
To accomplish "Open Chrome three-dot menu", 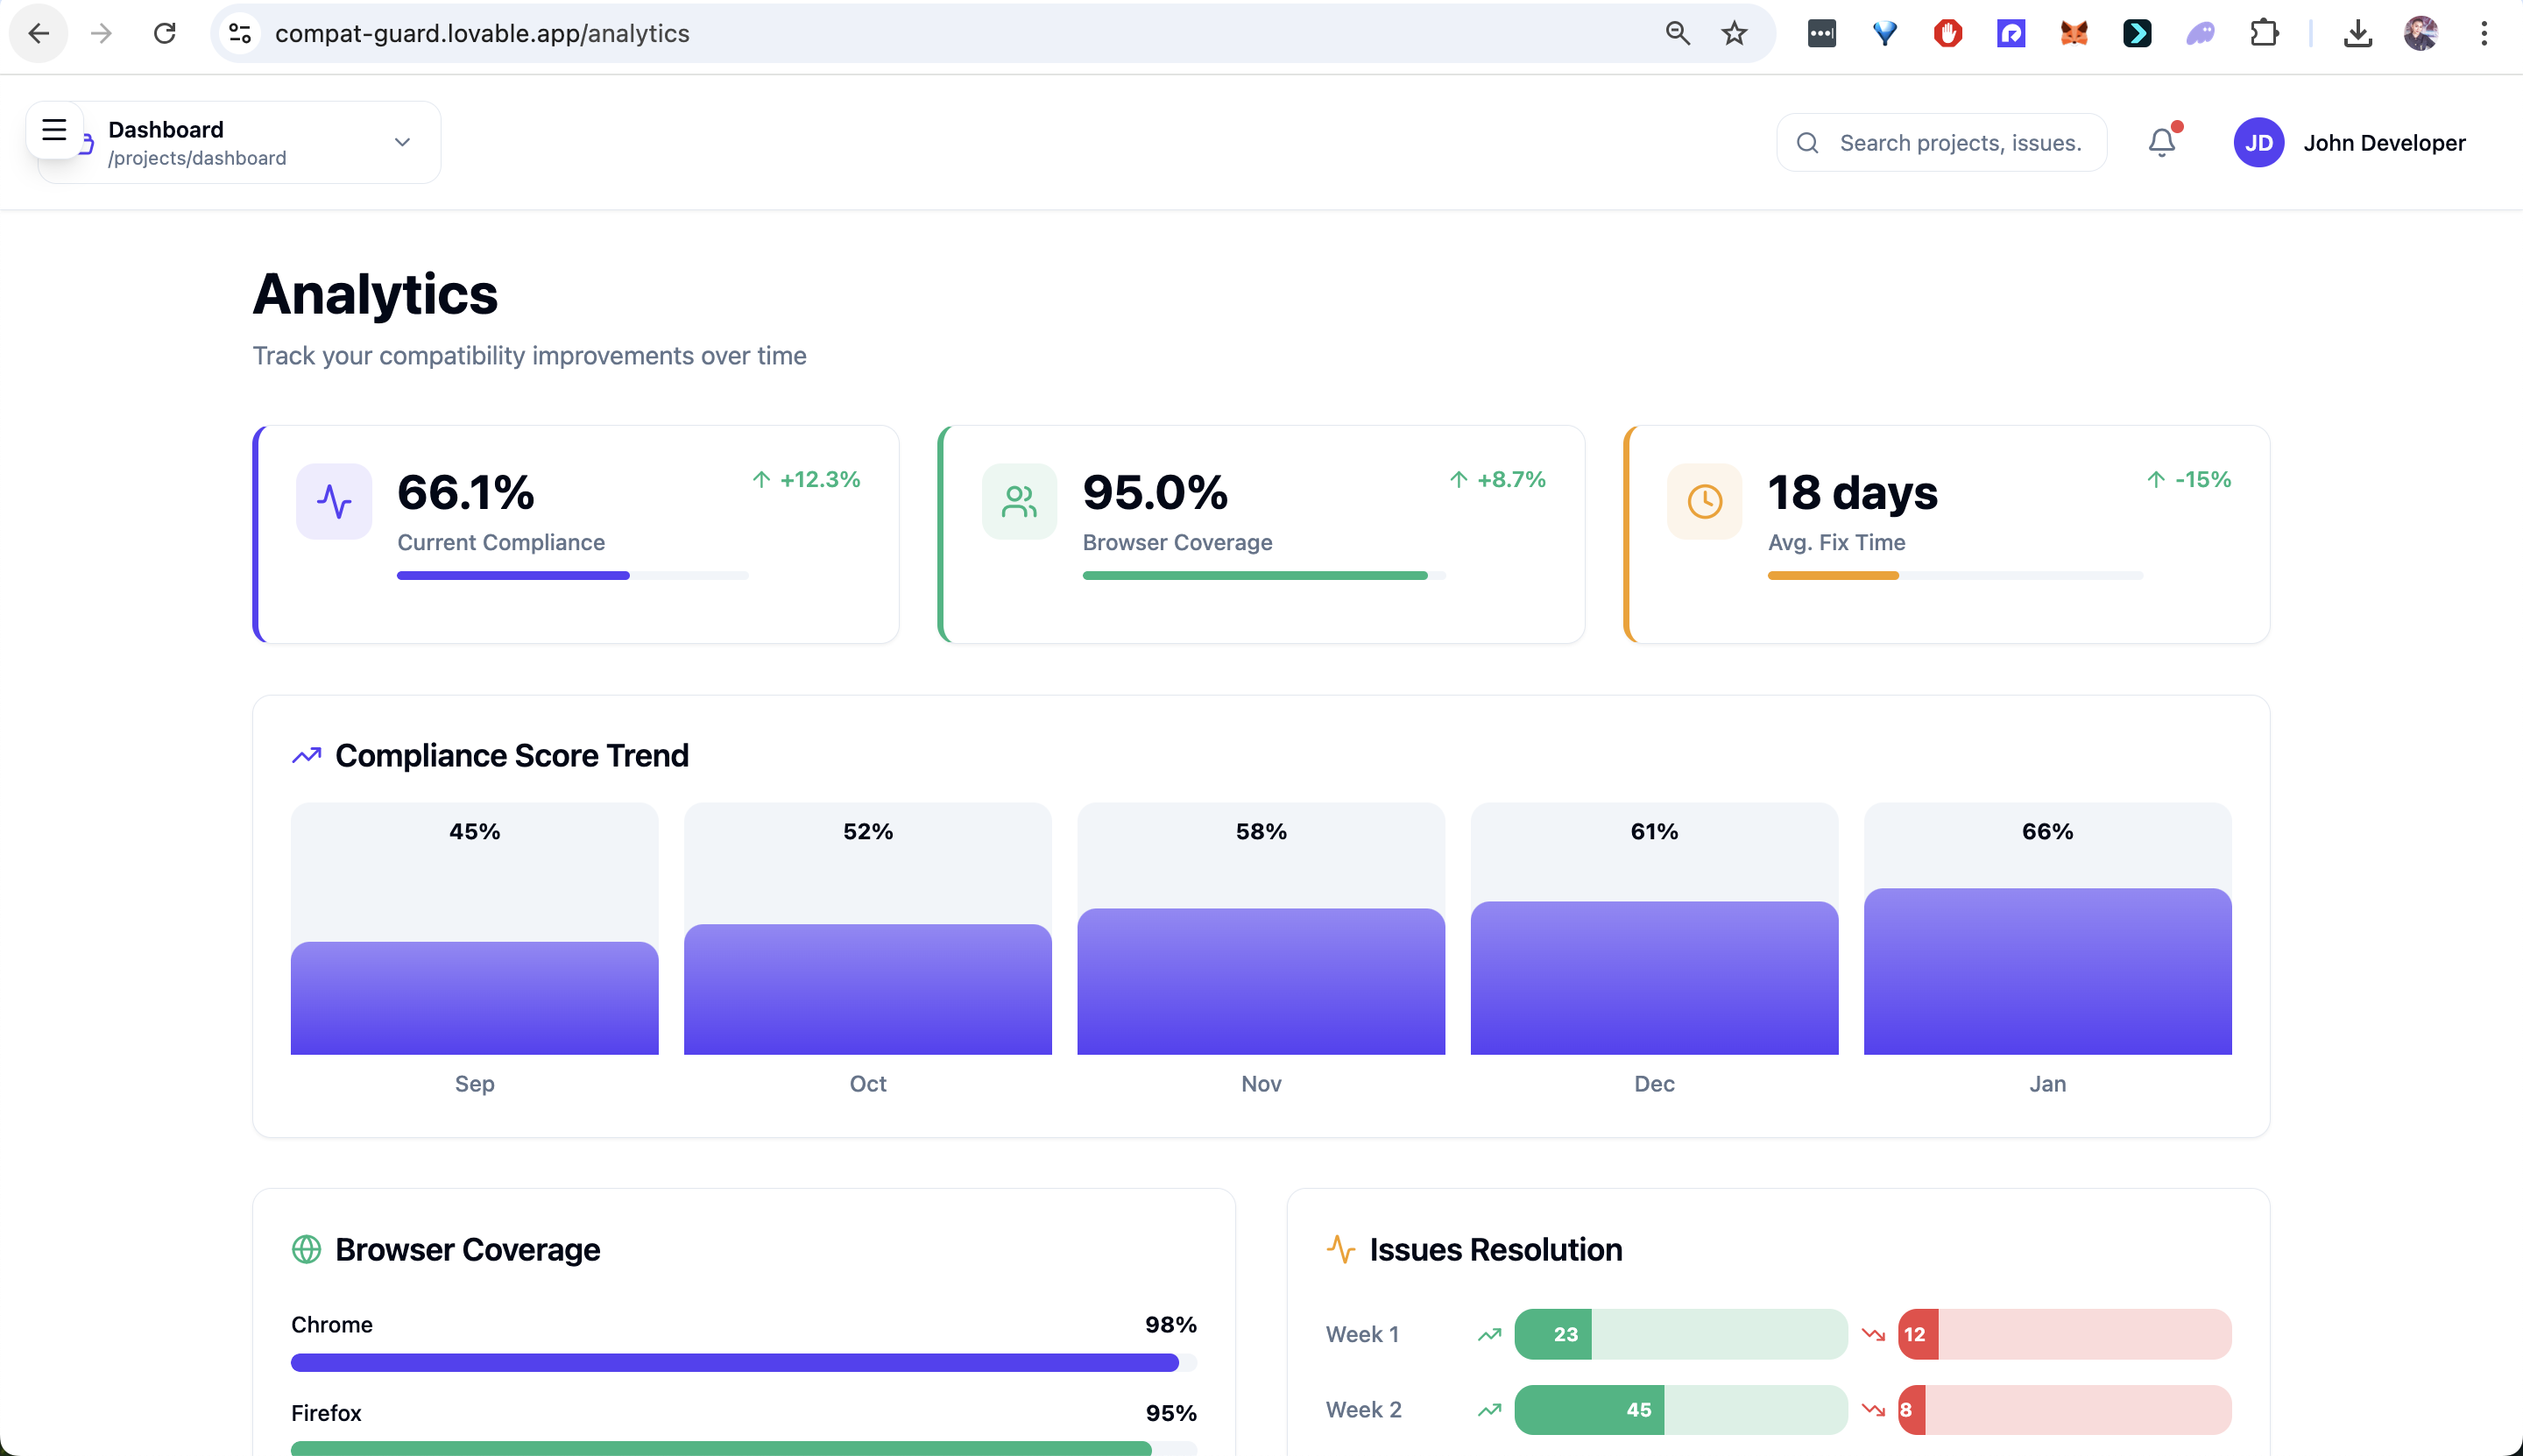I will click(x=2483, y=34).
